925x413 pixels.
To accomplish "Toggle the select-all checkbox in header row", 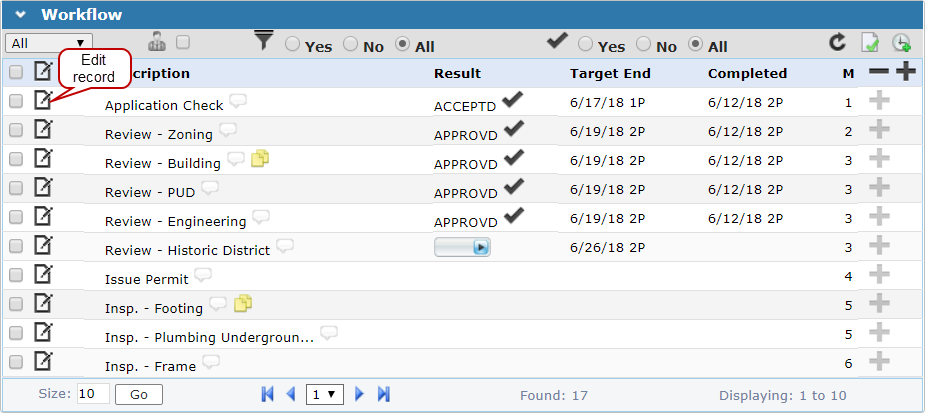I will coord(16,72).
